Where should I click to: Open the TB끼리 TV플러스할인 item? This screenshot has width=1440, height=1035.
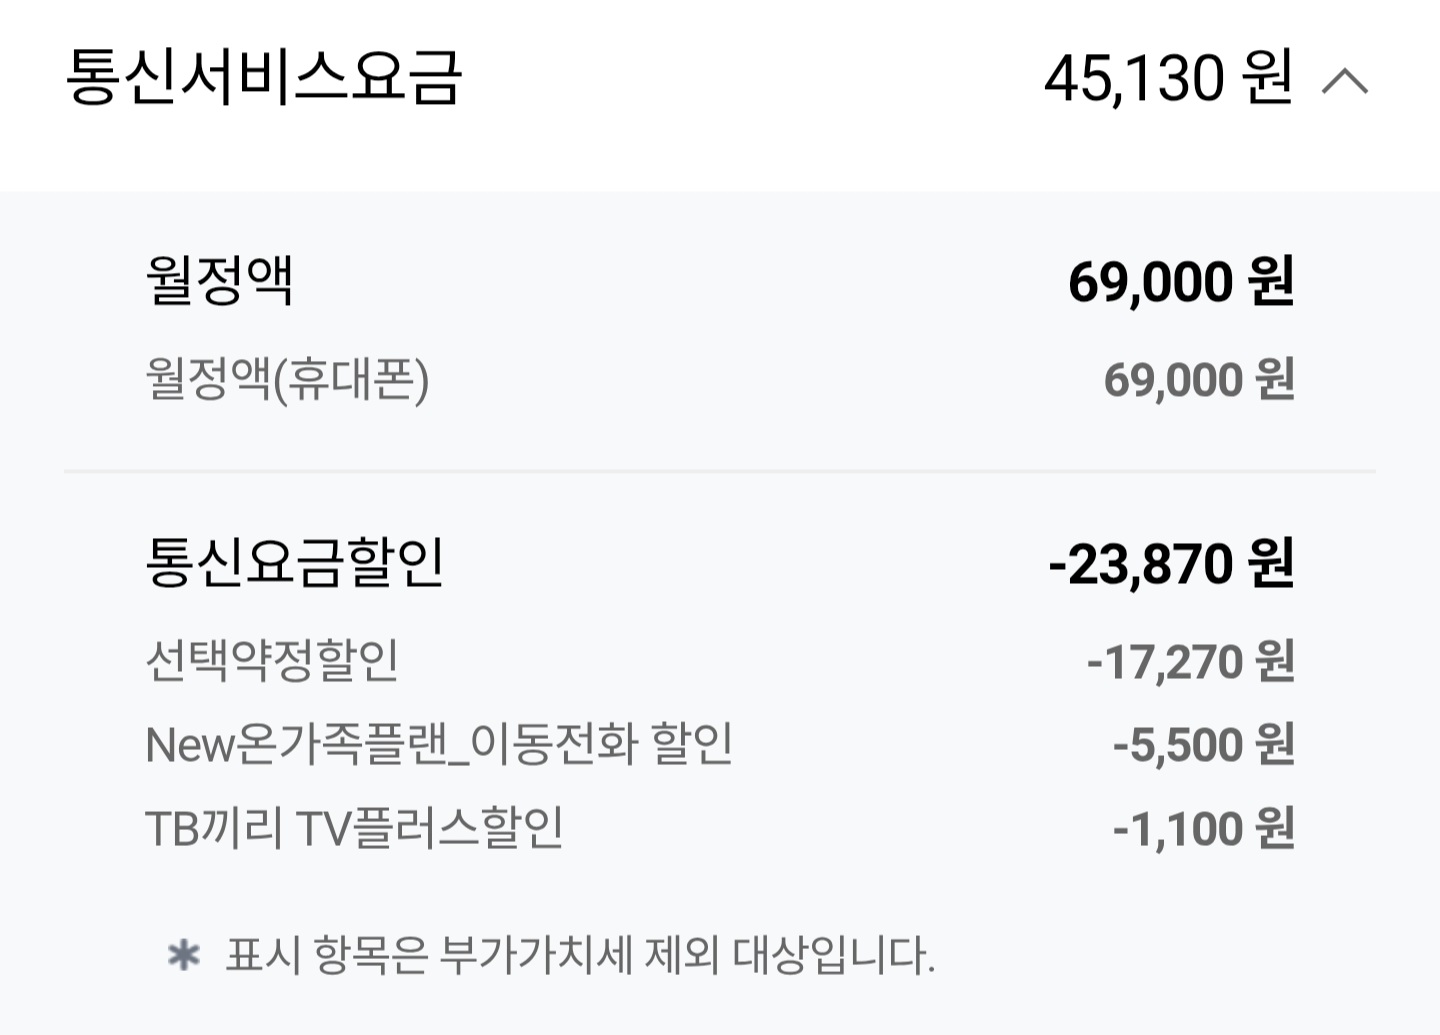[x=354, y=829]
